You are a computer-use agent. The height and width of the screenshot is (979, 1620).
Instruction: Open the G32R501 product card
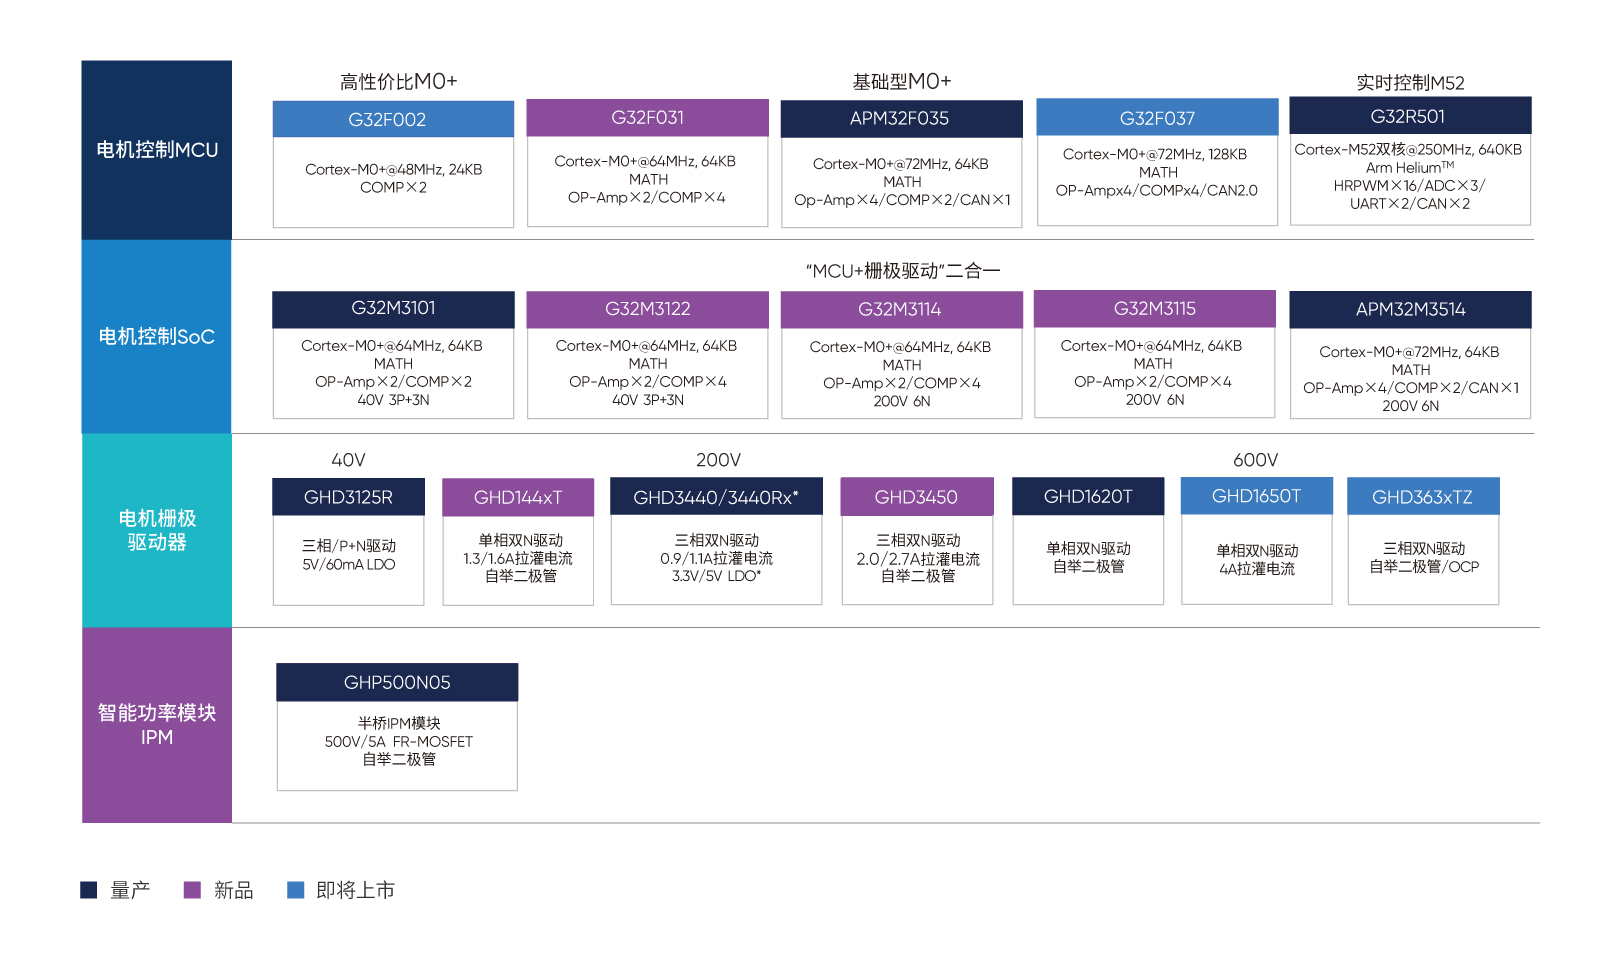pyautogui.click(x=1410, y=161)
